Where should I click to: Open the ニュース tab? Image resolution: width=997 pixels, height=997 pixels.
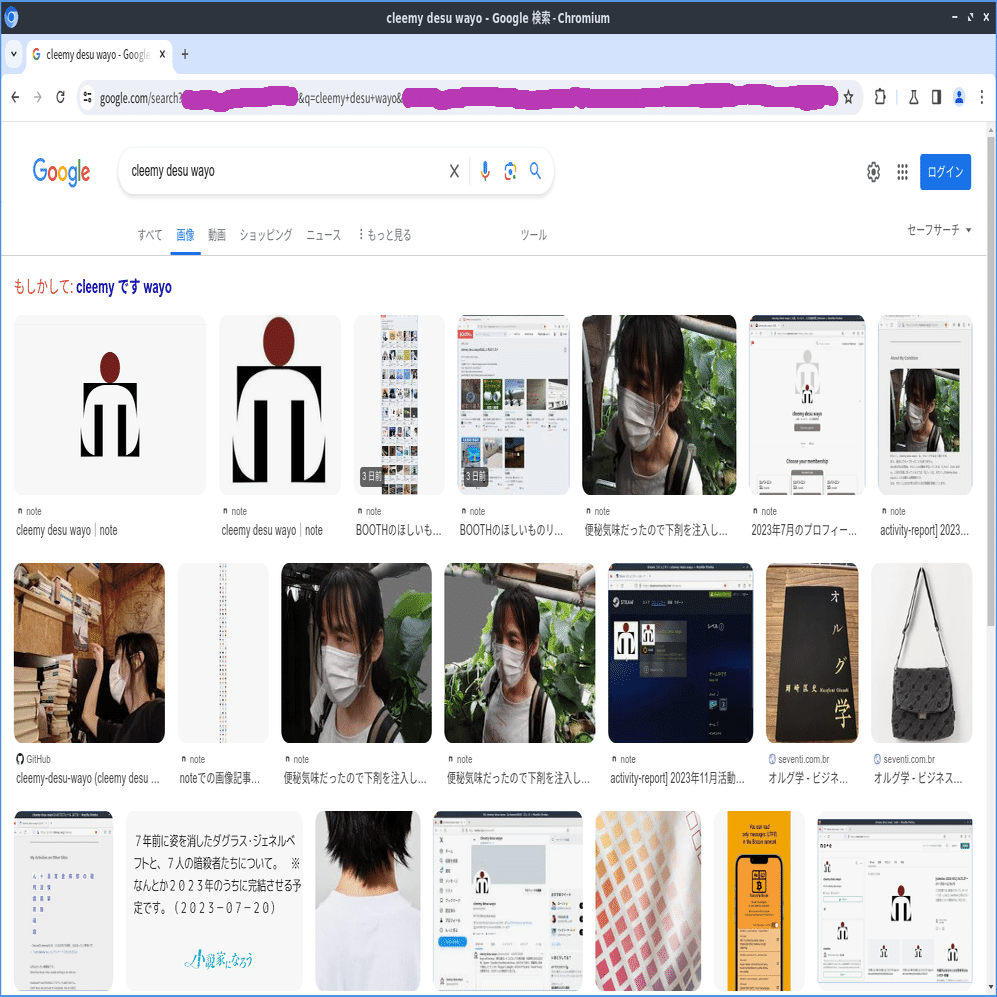[324, 235]
